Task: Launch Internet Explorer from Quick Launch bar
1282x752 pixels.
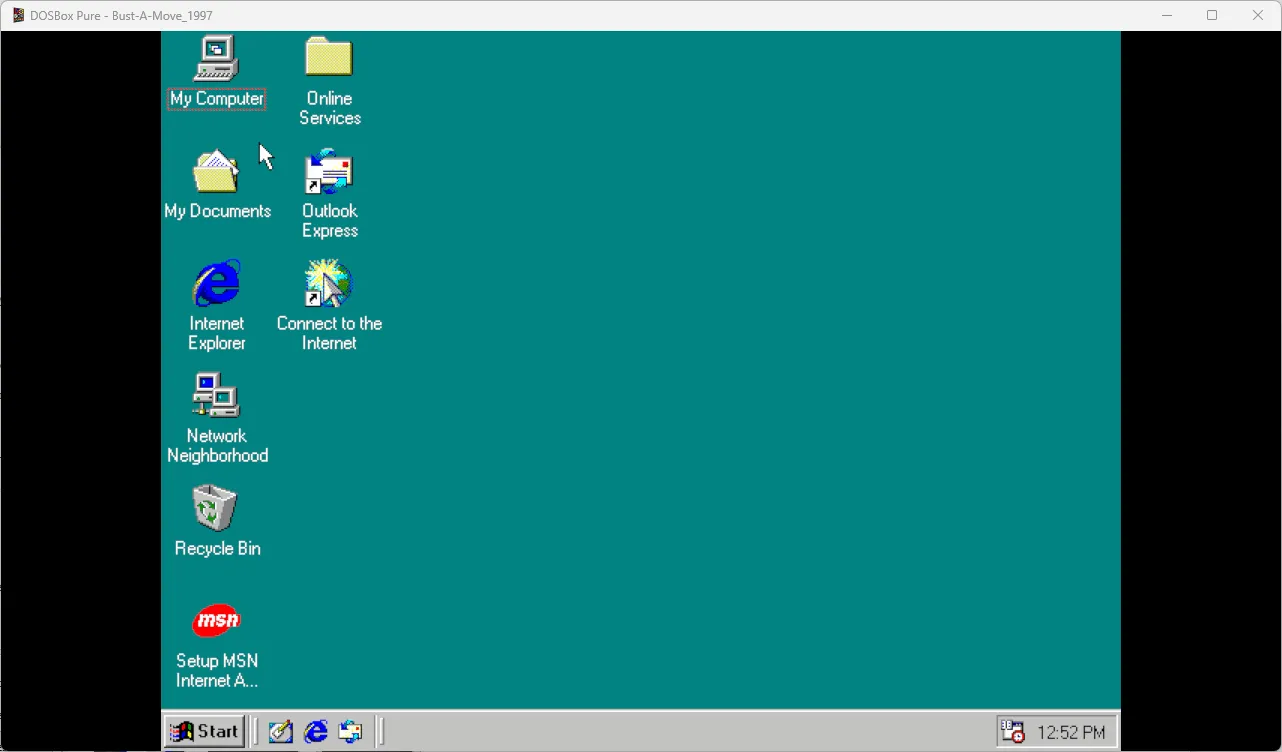Action: point(316,732)
